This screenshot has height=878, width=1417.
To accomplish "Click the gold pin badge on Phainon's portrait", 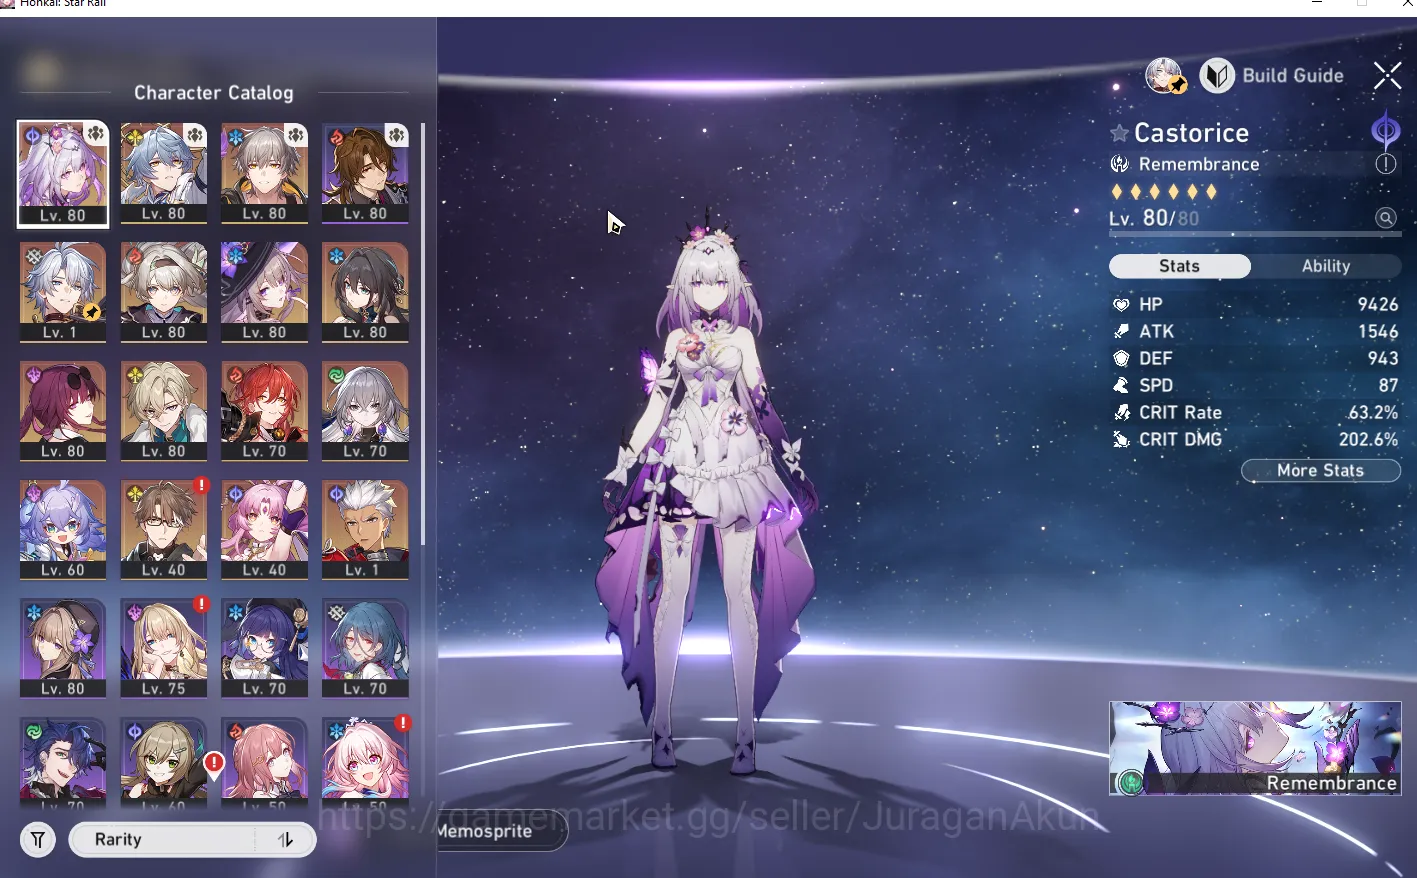I will (x=91, y=312).
